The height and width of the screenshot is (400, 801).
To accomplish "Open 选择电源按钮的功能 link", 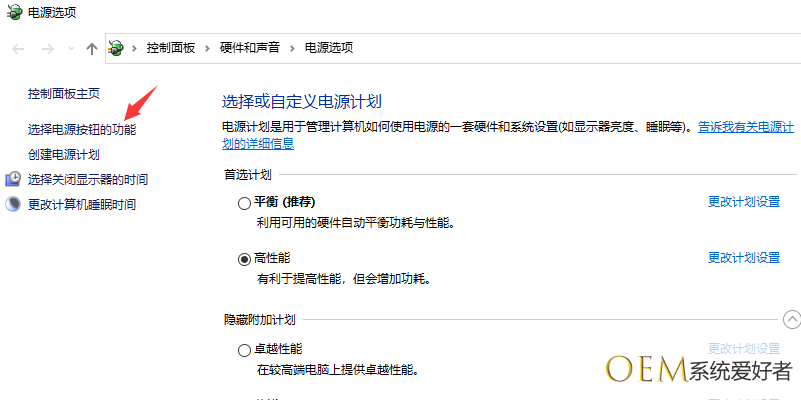I will click(82, 130).
